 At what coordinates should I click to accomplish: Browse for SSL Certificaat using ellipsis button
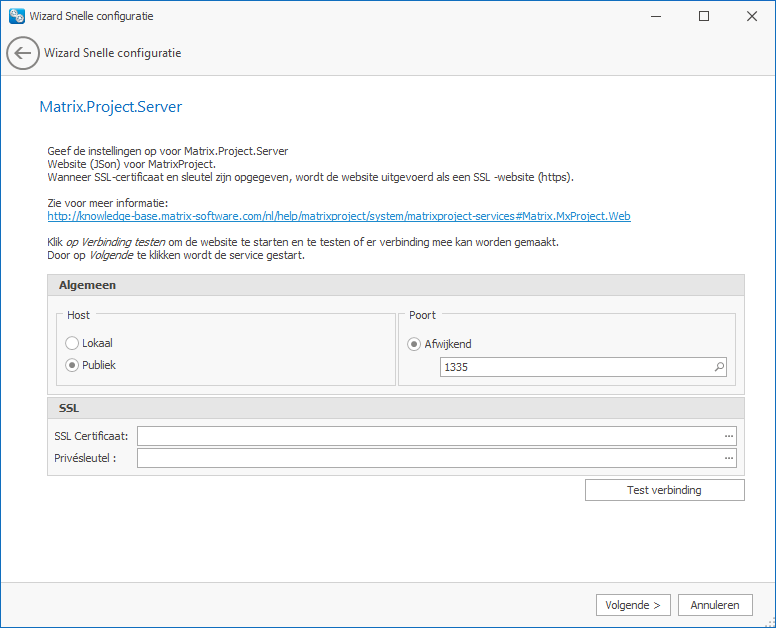[729, 436]
